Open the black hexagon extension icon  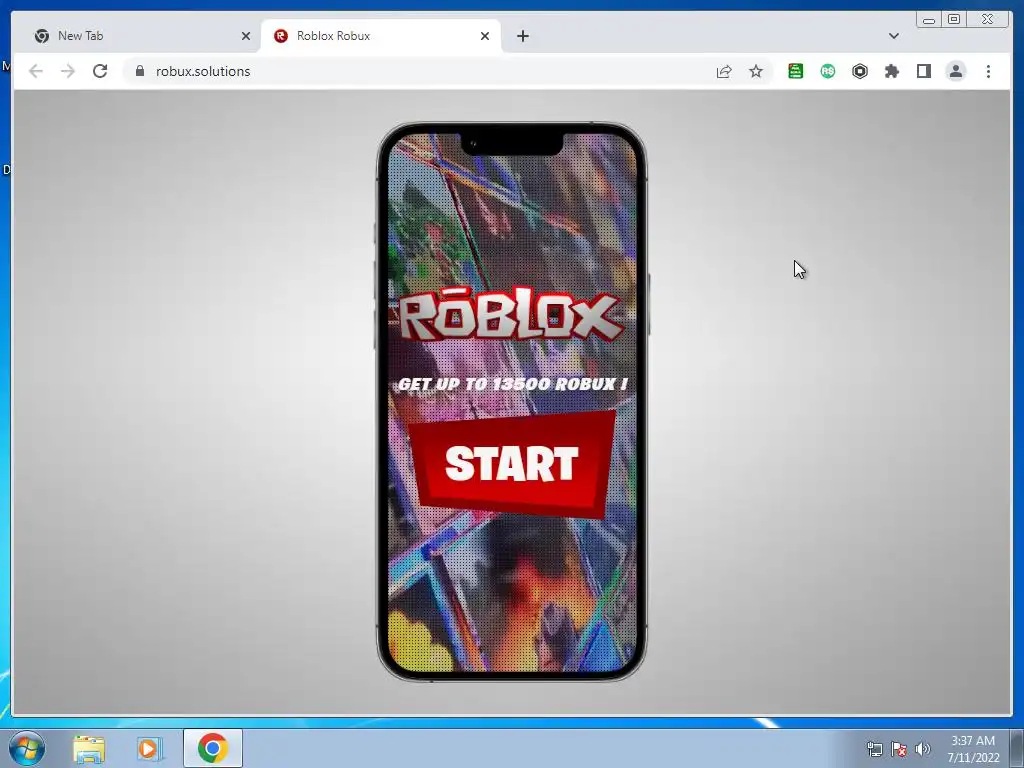859,71
